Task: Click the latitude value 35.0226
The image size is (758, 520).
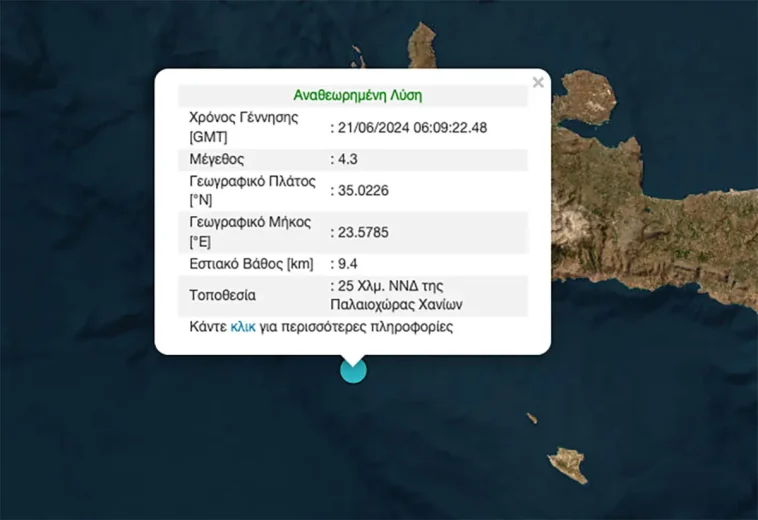Action: pos(363,191)
